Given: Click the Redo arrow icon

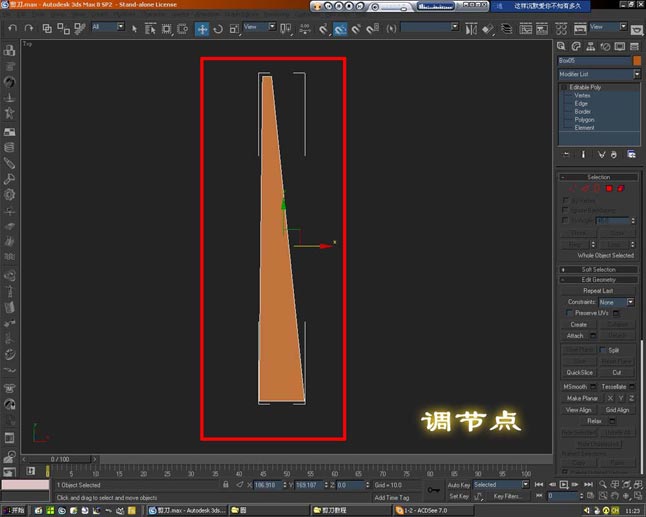Looking at the screenshot, I should click(29, 28).
